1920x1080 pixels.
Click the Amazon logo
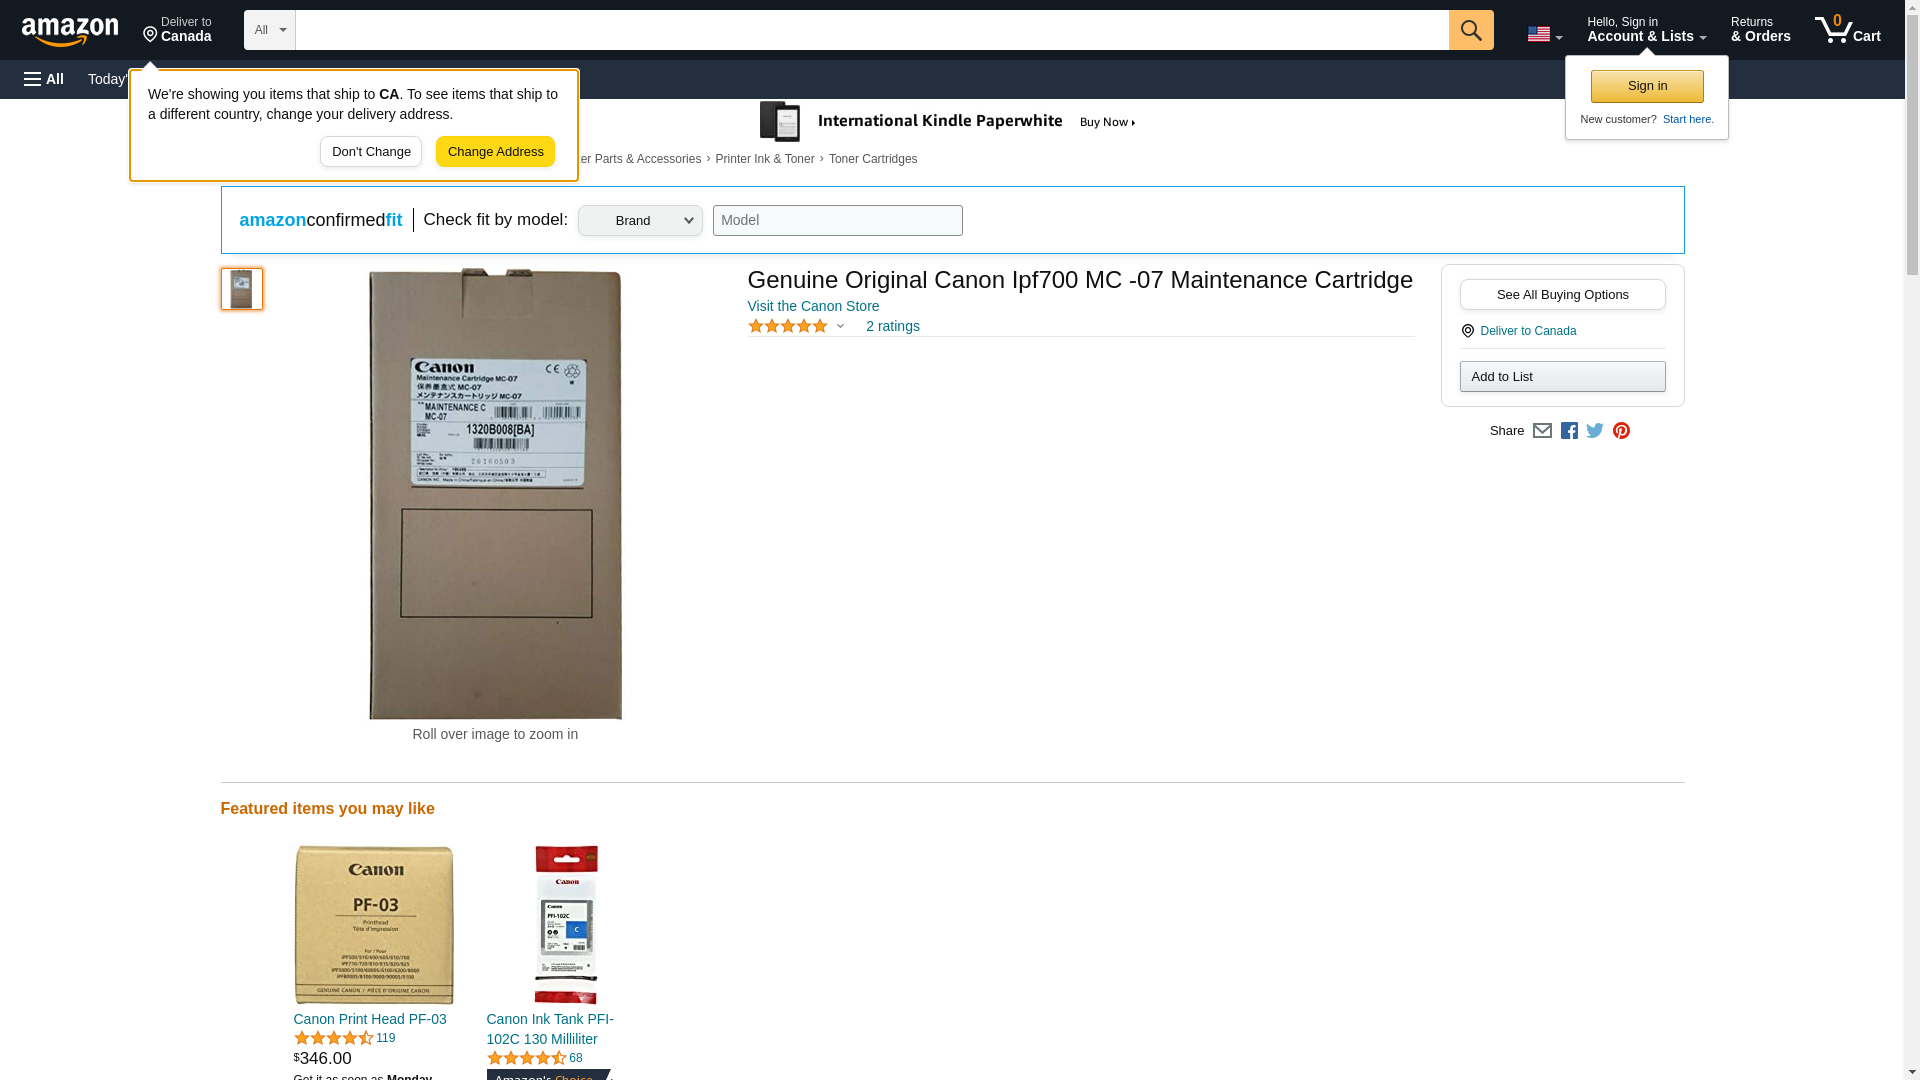pyautogui.click(x=70, y=31)
